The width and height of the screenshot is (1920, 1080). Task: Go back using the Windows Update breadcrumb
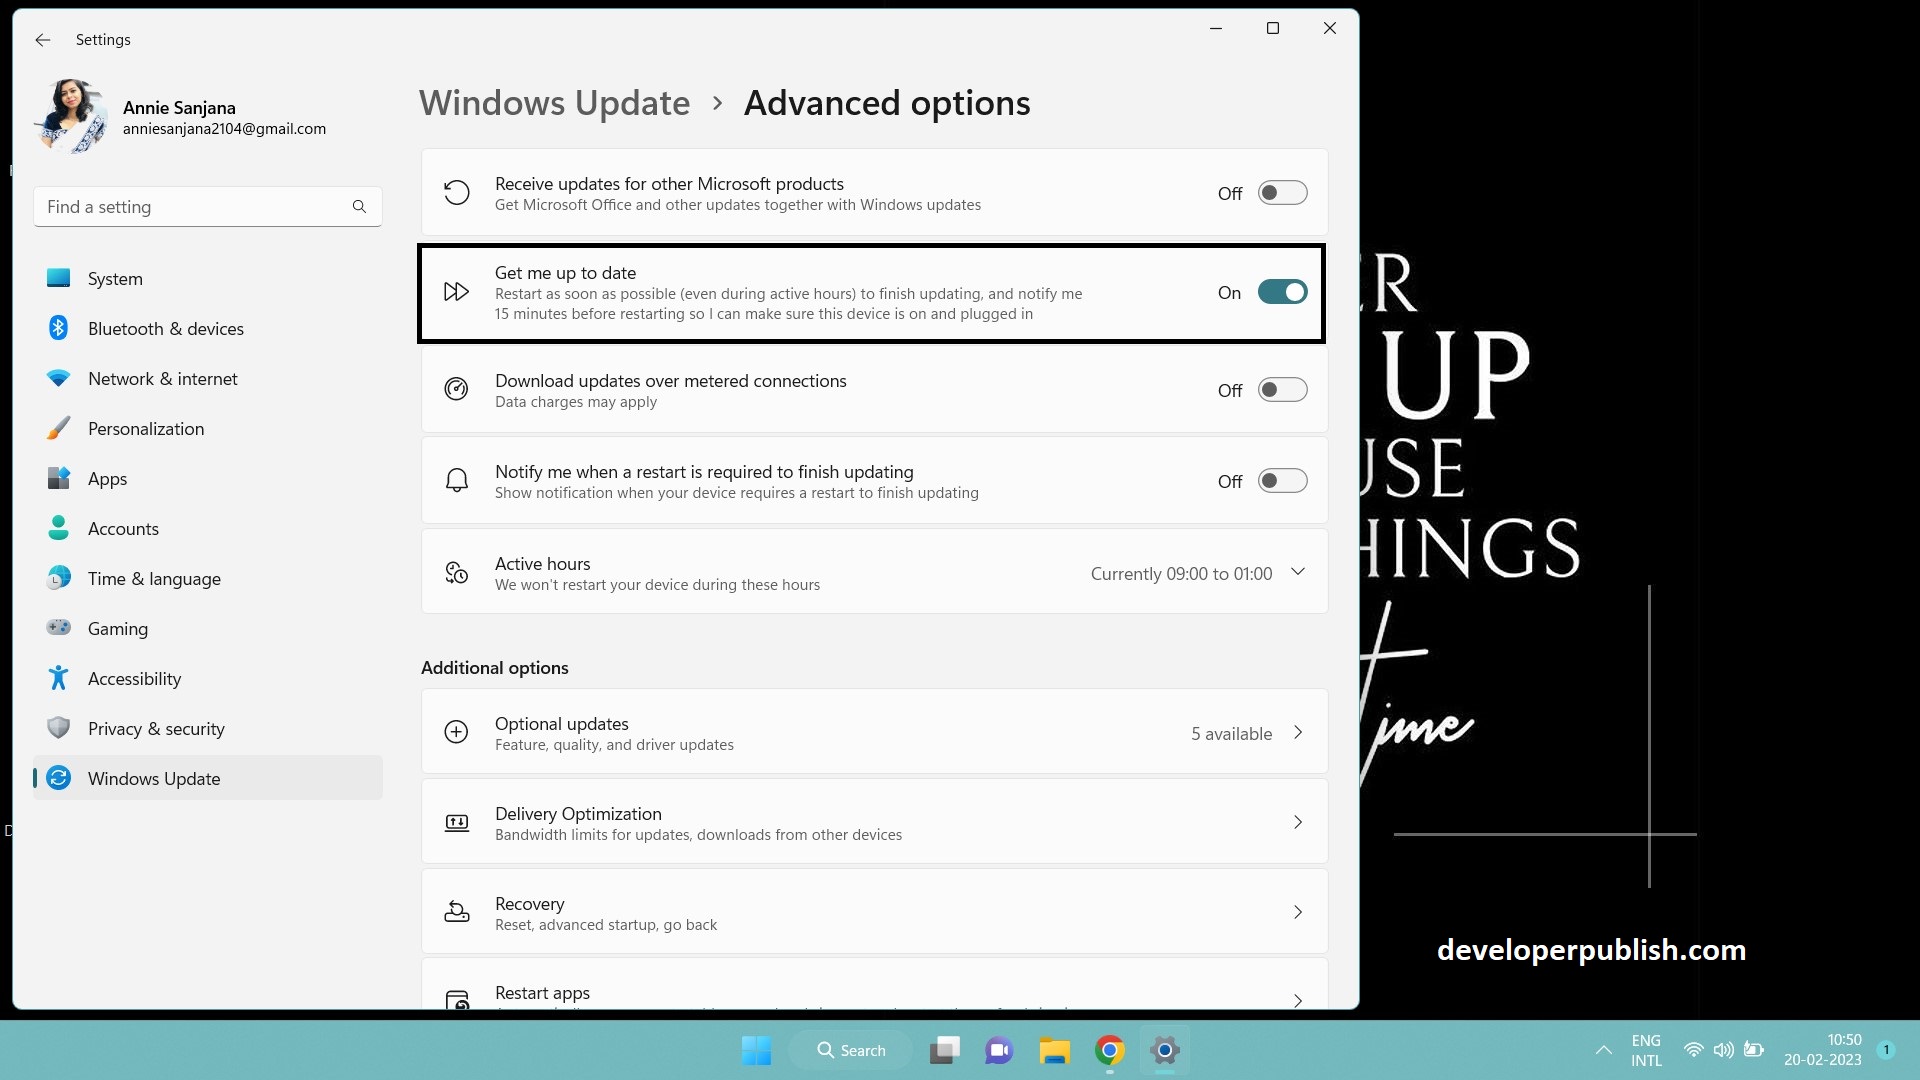tap(554, 102)
